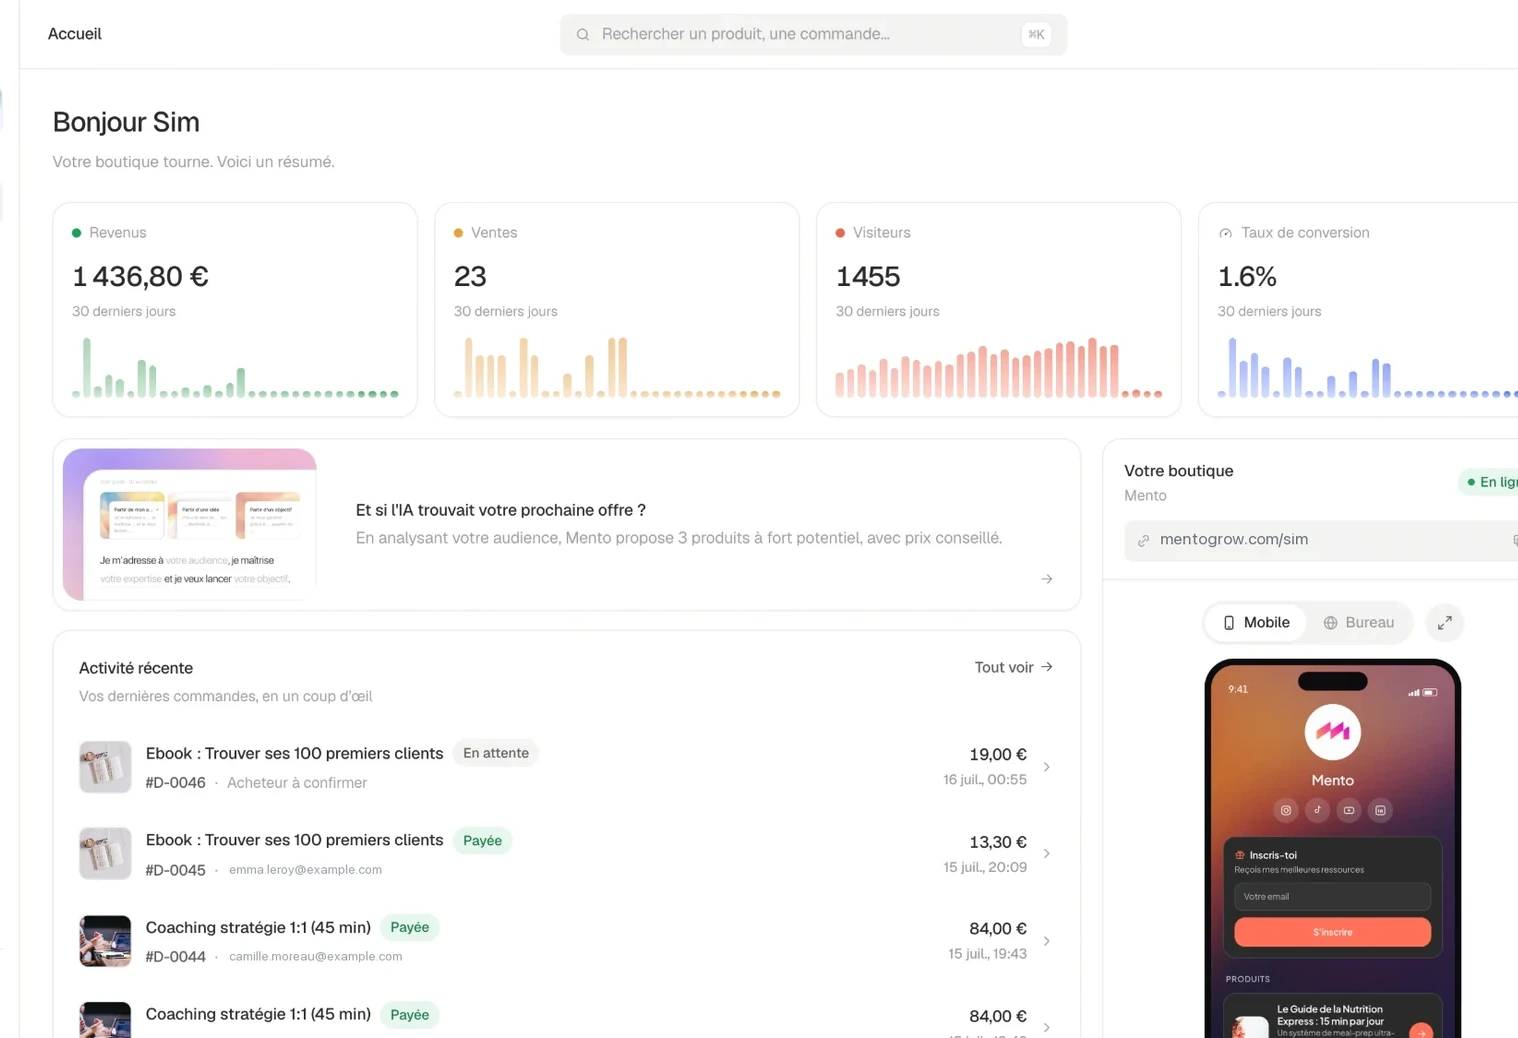
Task: Click the orange Ventes indicator dot
Action: [459, 233]
